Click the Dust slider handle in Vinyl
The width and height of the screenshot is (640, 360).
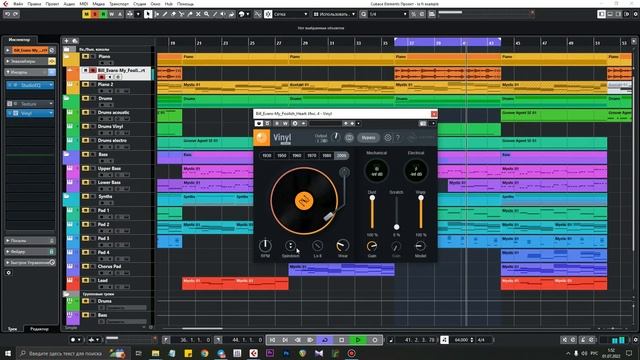point(372,198)
